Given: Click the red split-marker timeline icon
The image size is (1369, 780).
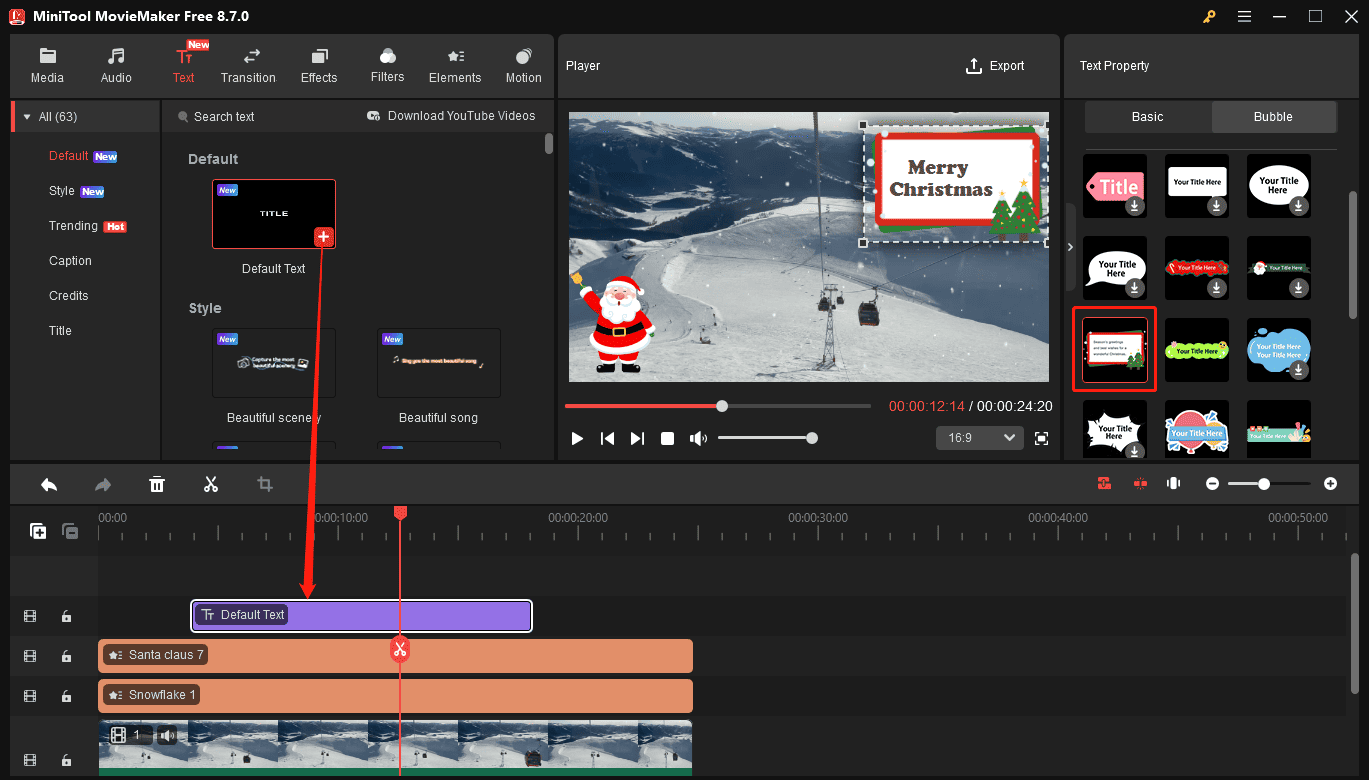Looking at the screenshot, I should click(x=1140, y=484).
